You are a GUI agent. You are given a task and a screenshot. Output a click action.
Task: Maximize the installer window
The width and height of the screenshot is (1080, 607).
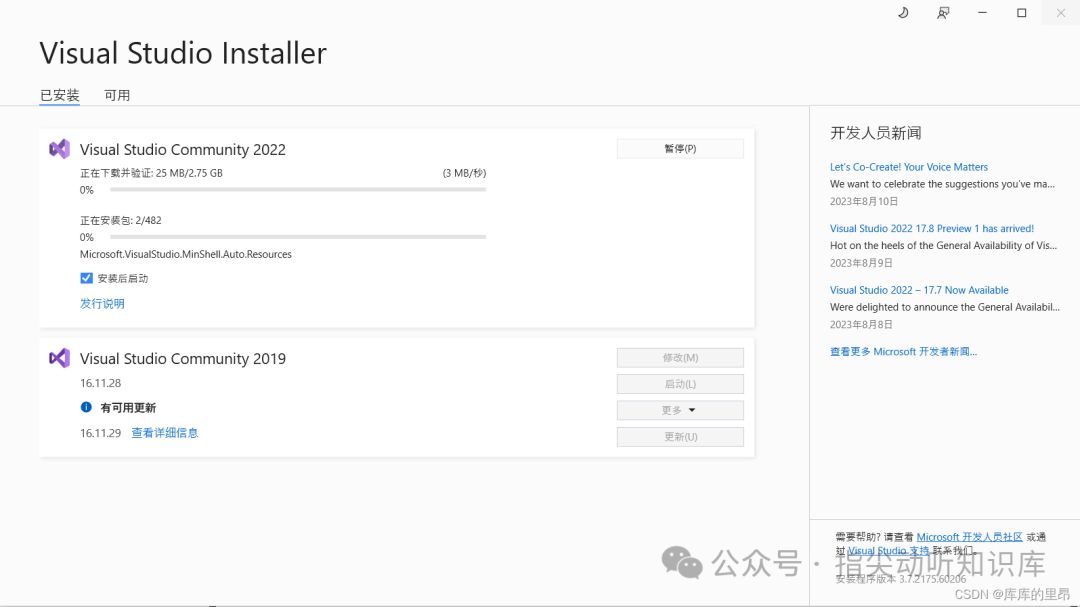pos(1021,13)
